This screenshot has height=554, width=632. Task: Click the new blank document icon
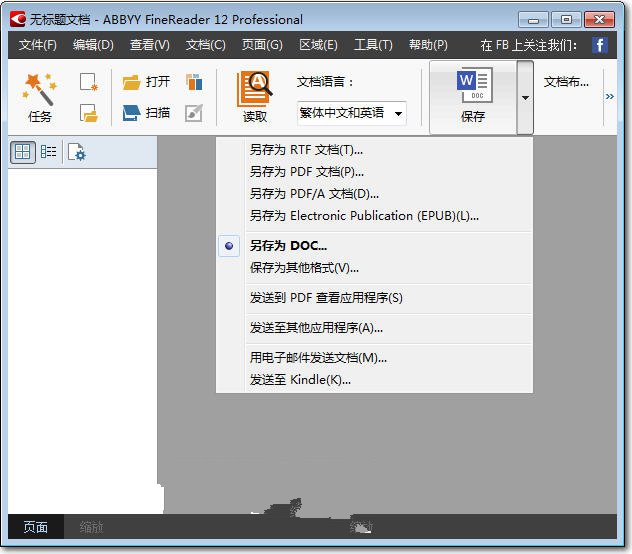click(x=89, y=82)
